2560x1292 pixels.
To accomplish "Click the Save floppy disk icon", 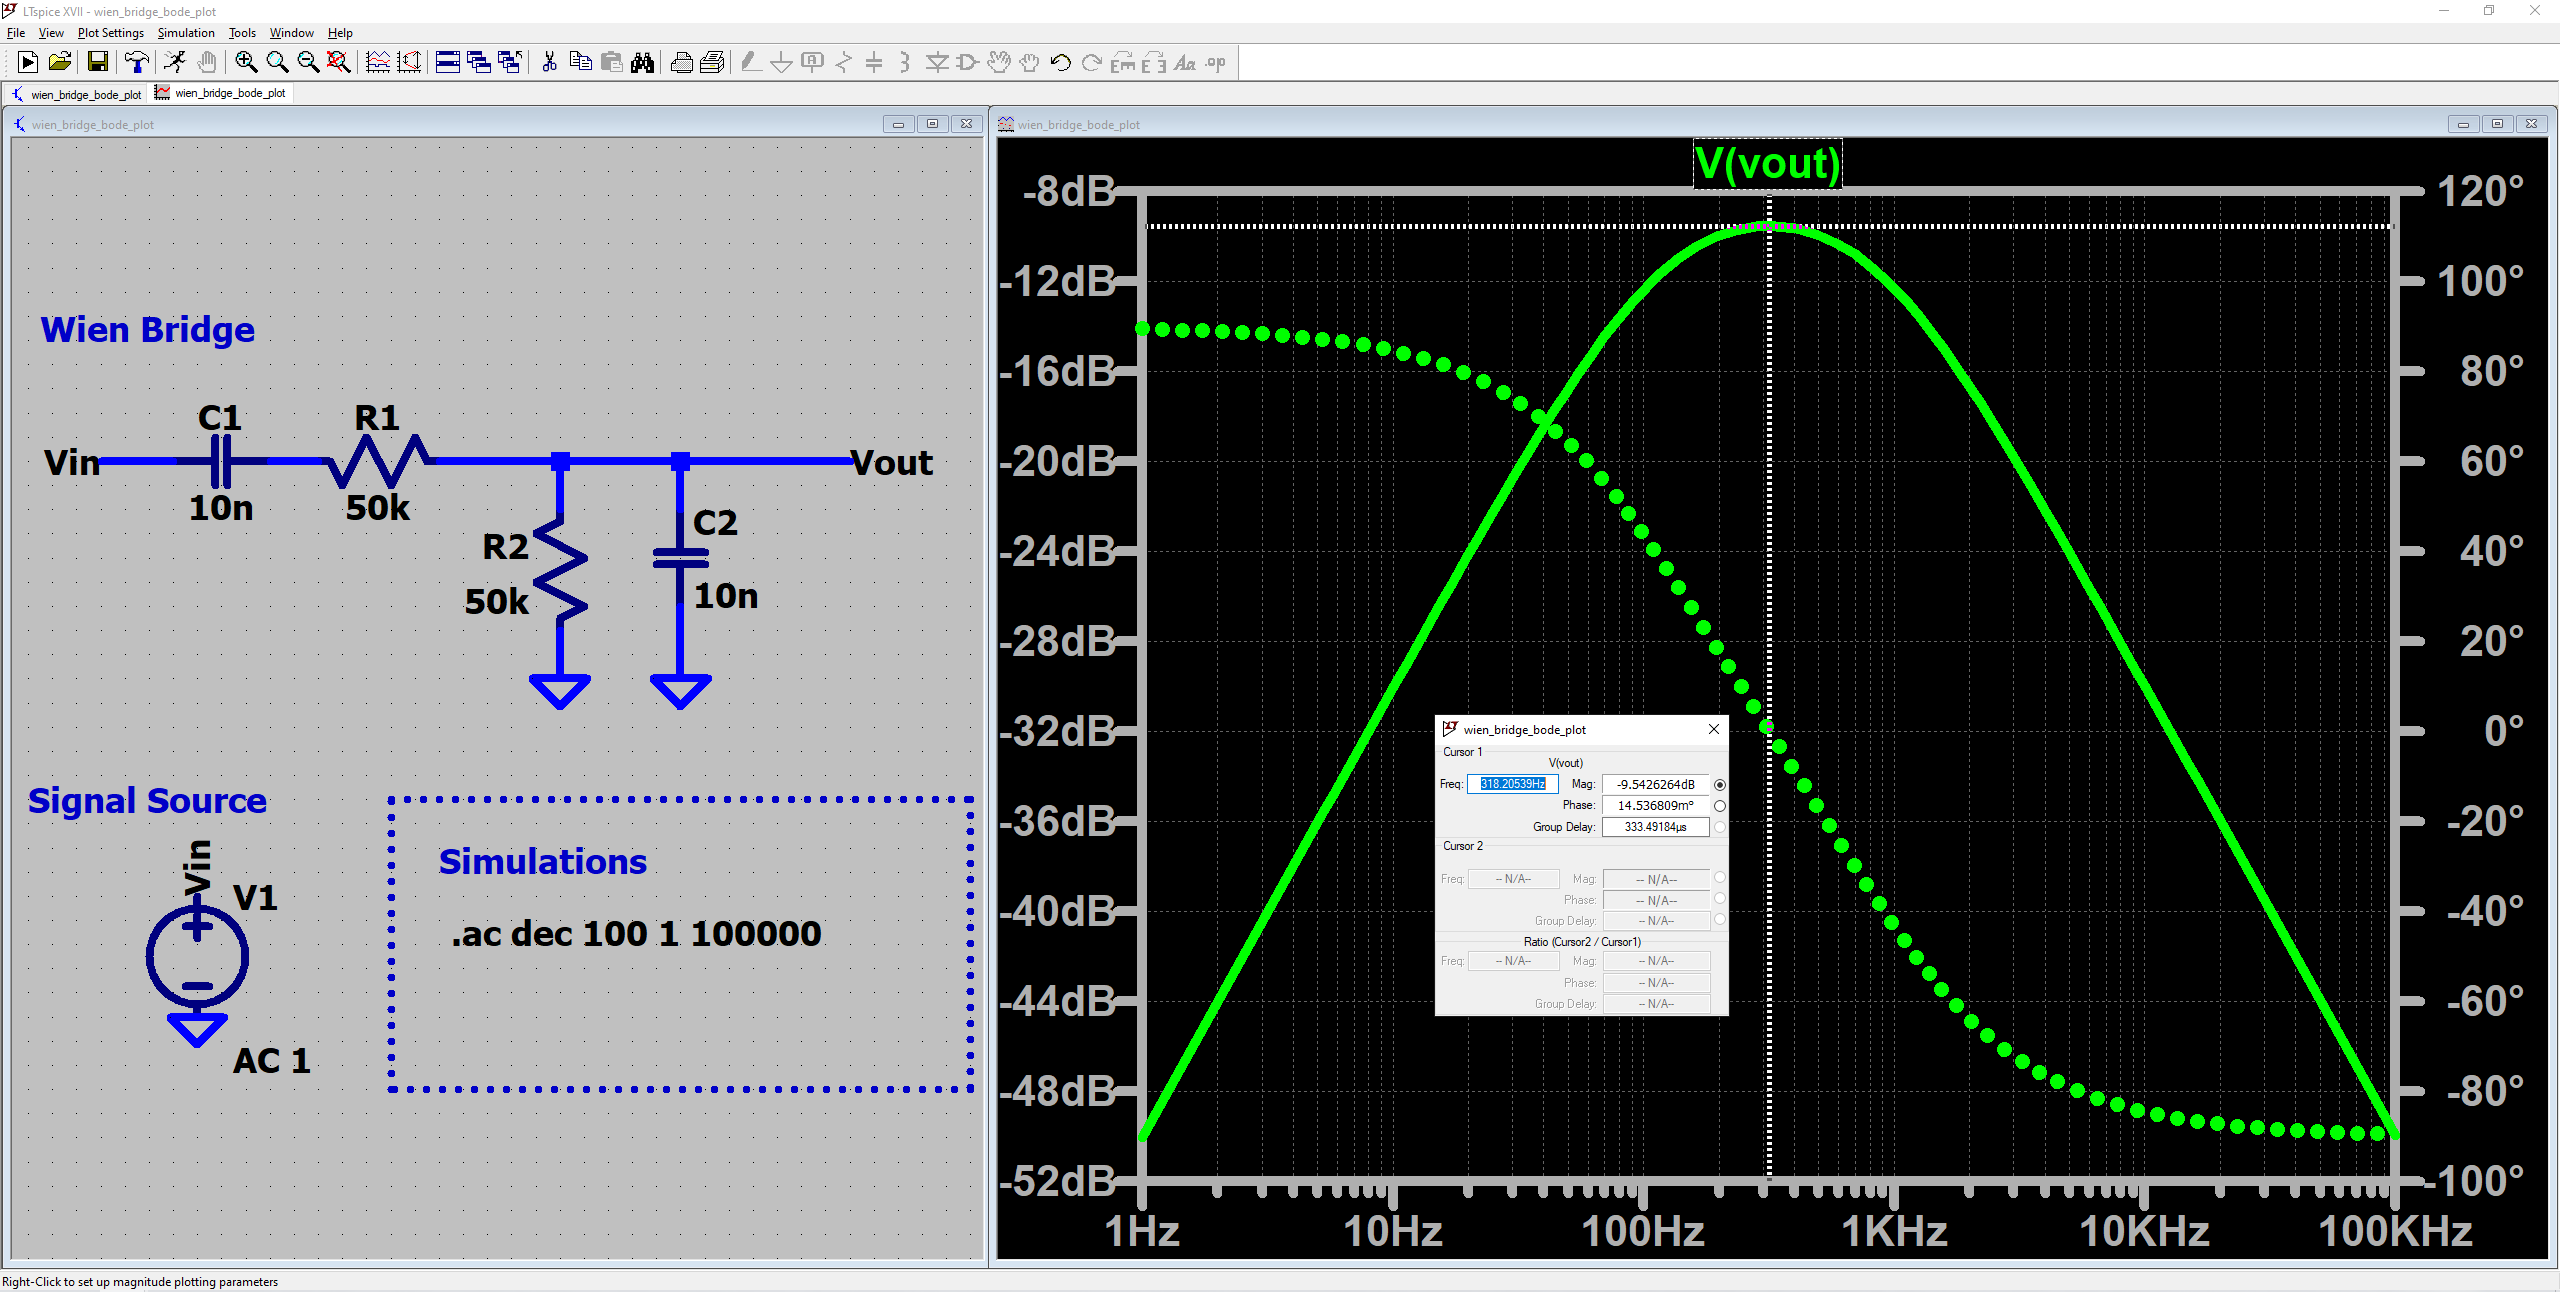I will tap(97, 62).
